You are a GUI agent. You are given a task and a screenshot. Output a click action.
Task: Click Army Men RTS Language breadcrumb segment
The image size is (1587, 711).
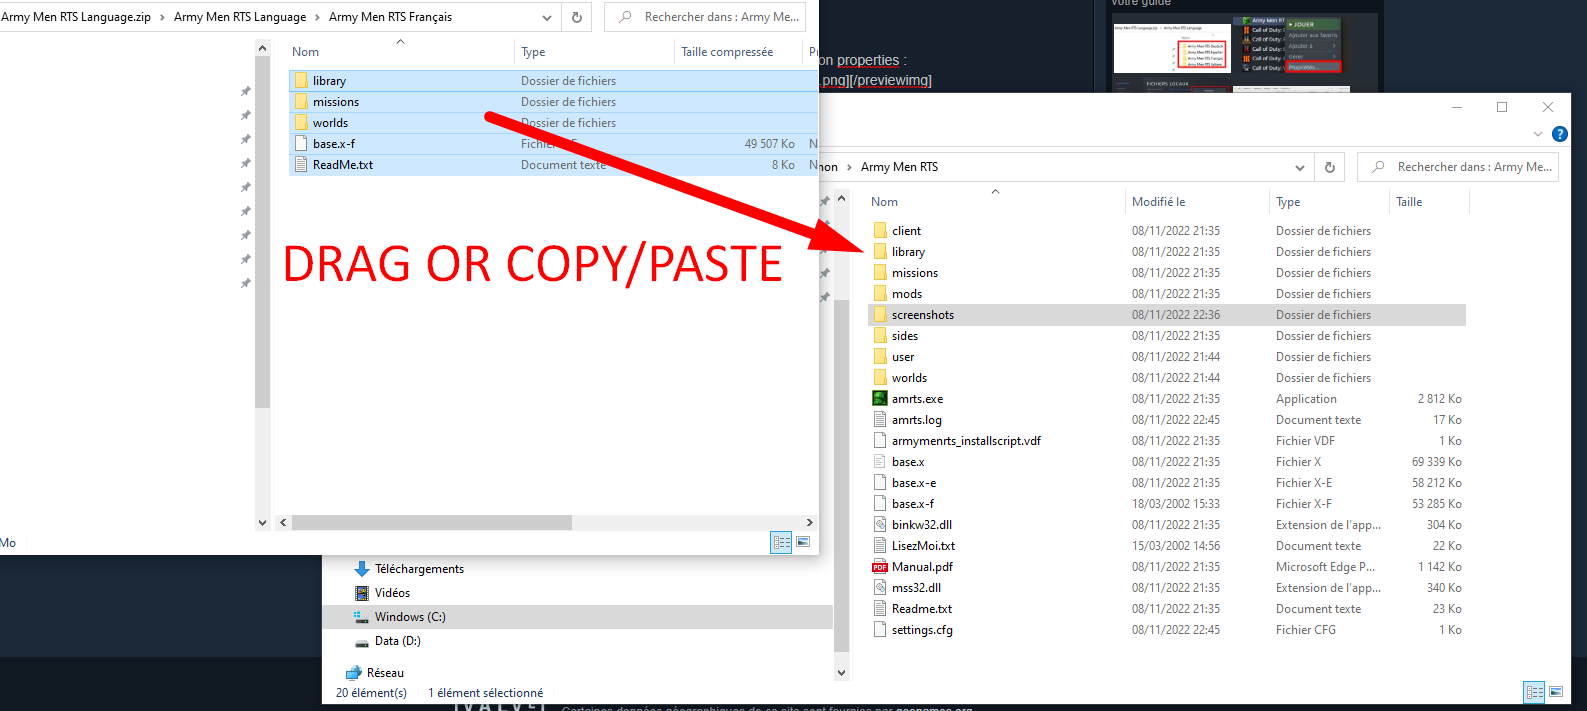240,17
